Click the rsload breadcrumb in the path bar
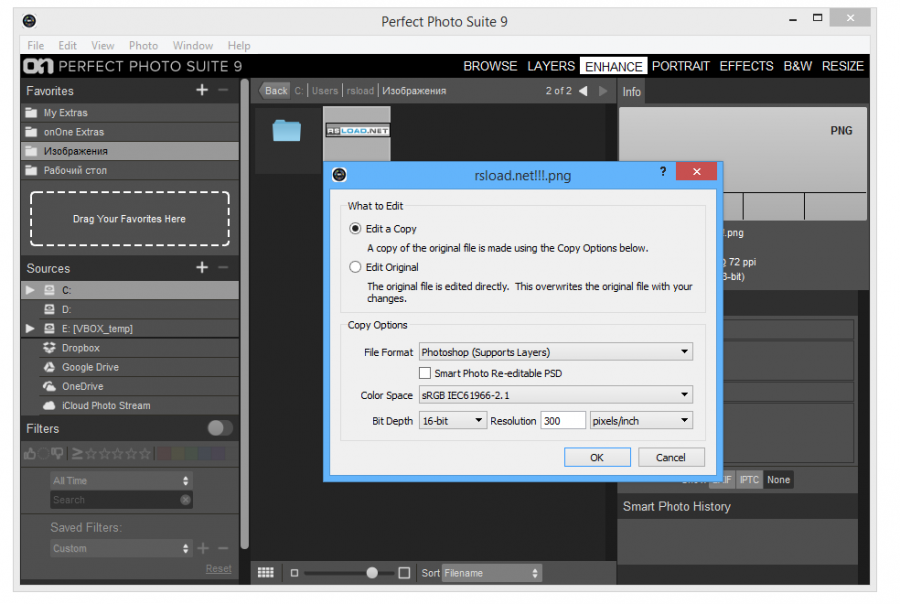This screenshot has height=604, width=900. (x=360, y=91)
